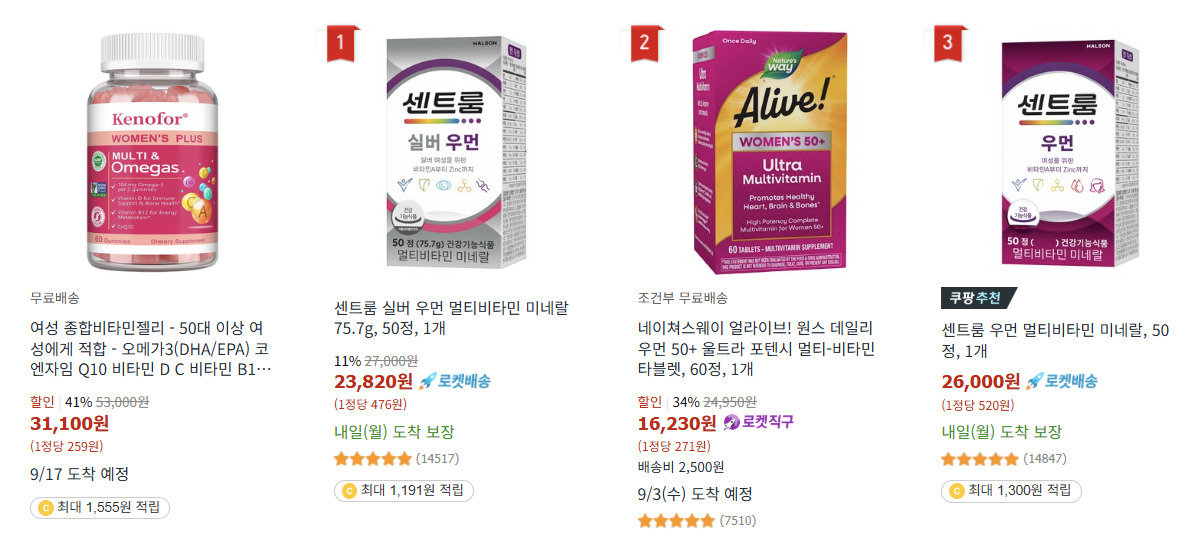Click the coin icon in 최대 1,300원 적립
The height and width of the screenshot is (537, 1191).
click(956, 491)
